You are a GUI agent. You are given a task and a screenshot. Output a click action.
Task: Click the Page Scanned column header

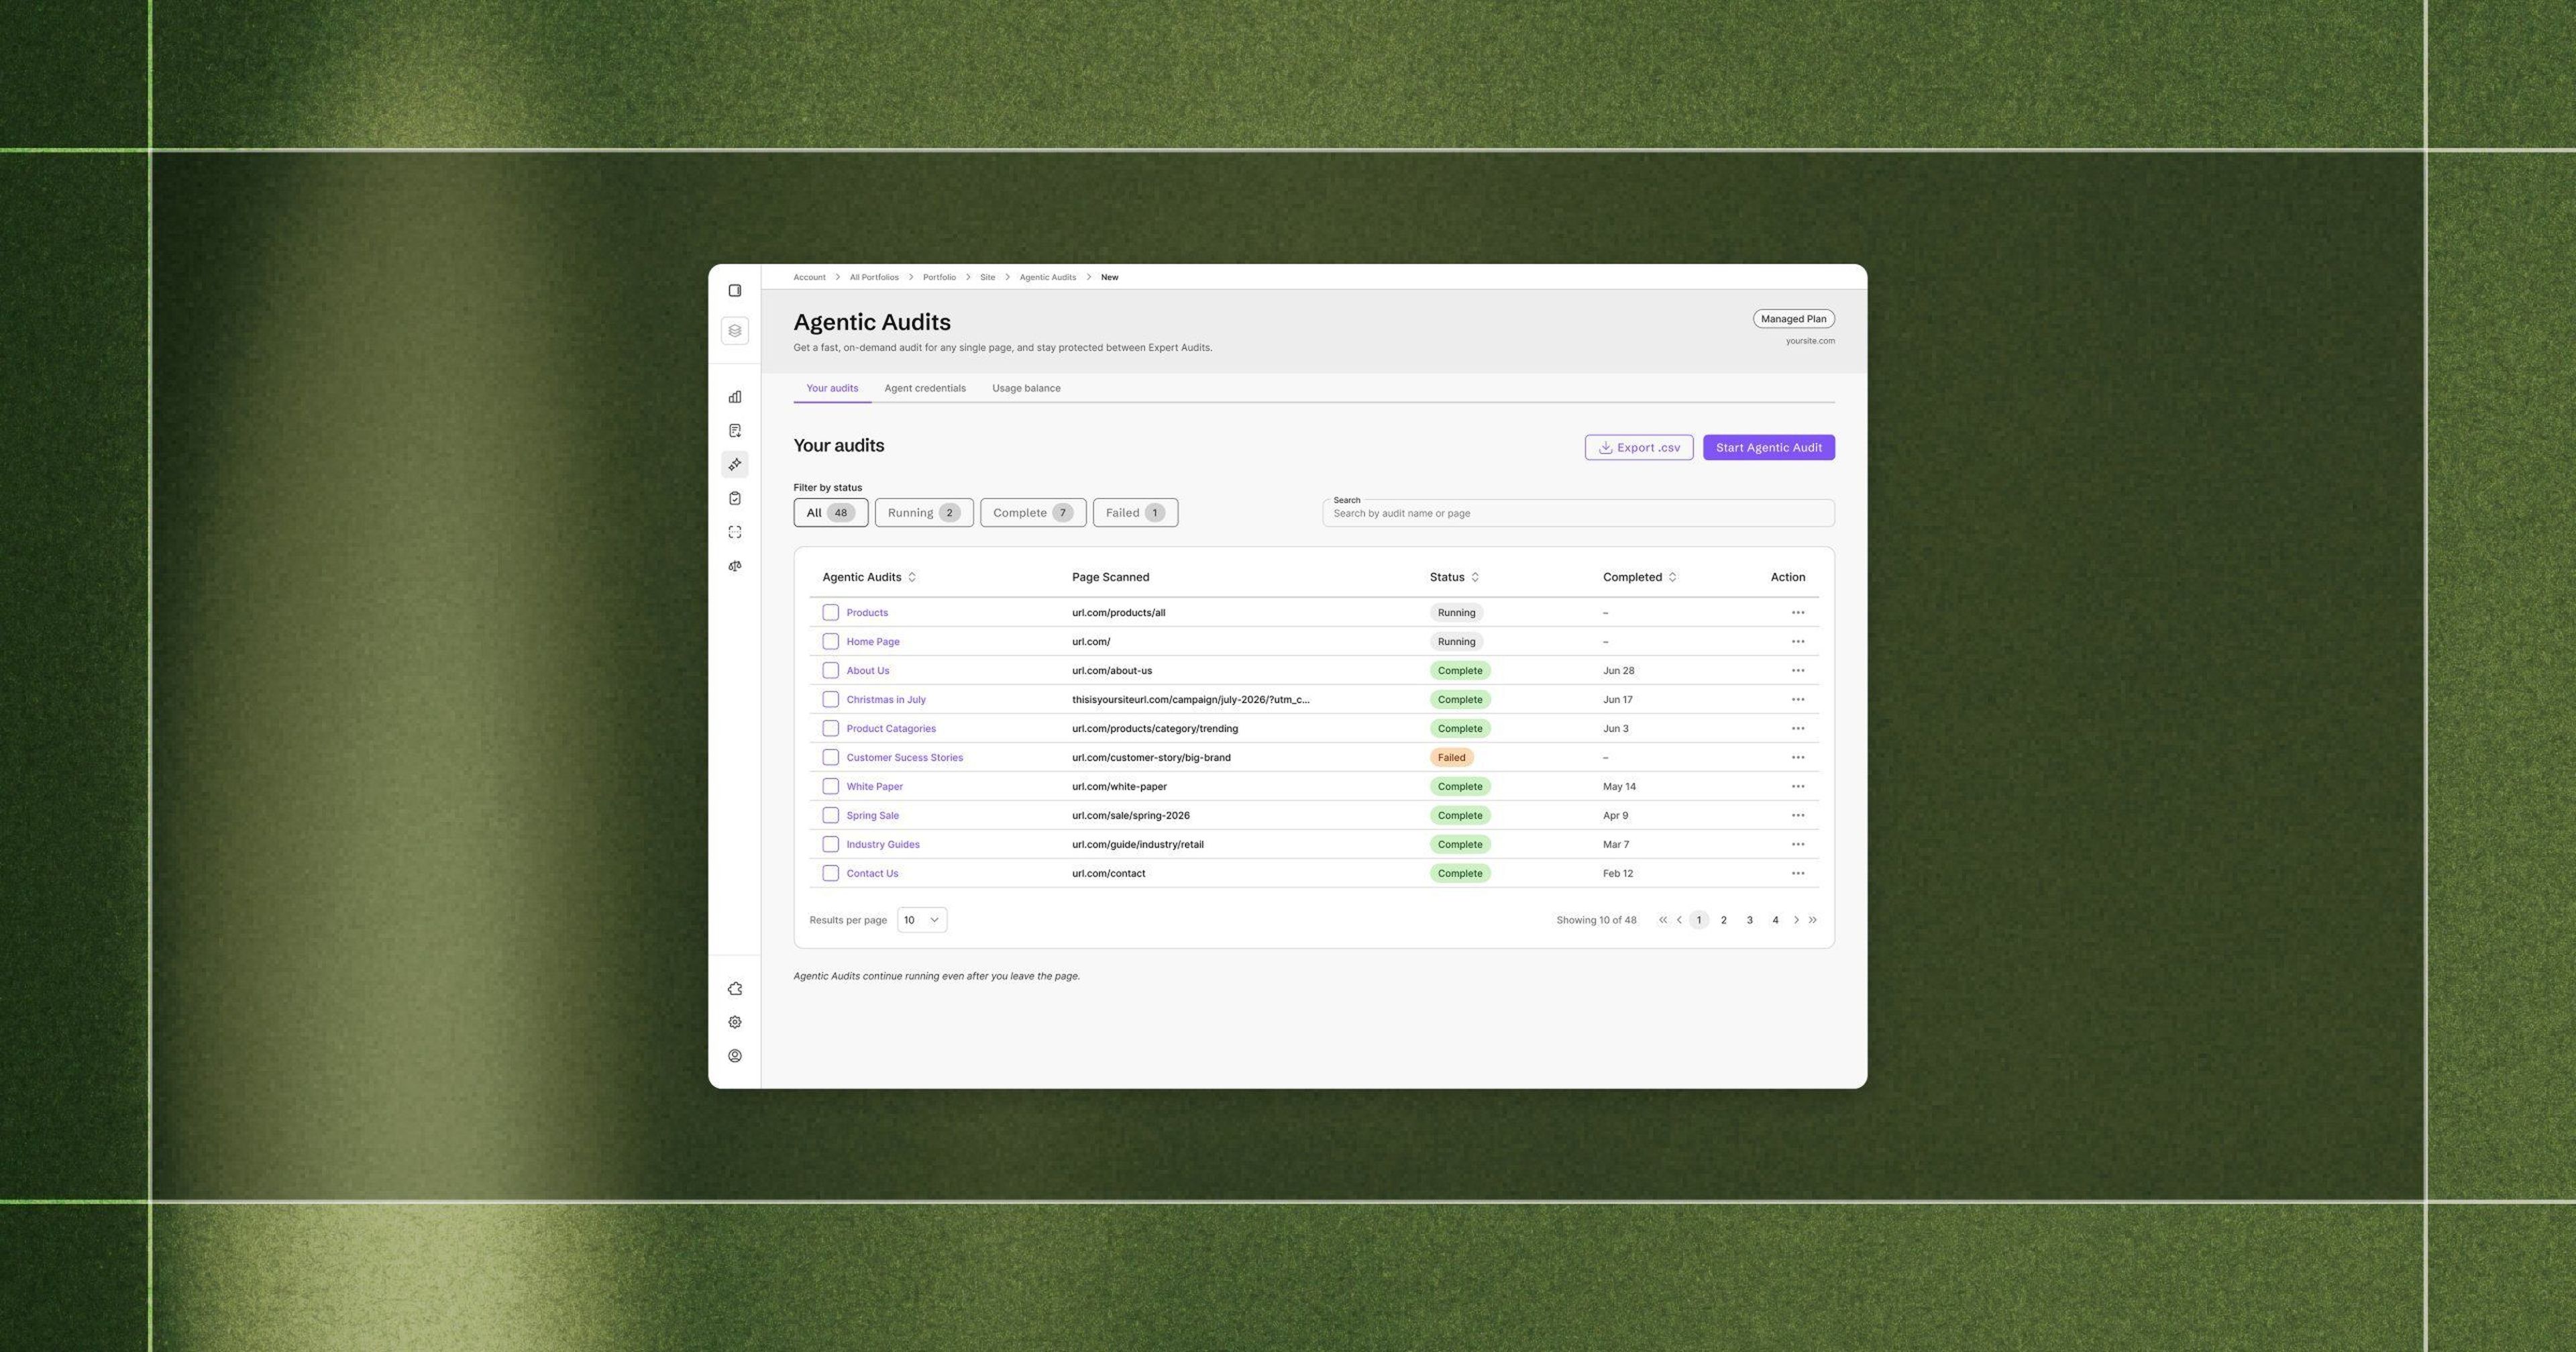tap(1110, 577)
